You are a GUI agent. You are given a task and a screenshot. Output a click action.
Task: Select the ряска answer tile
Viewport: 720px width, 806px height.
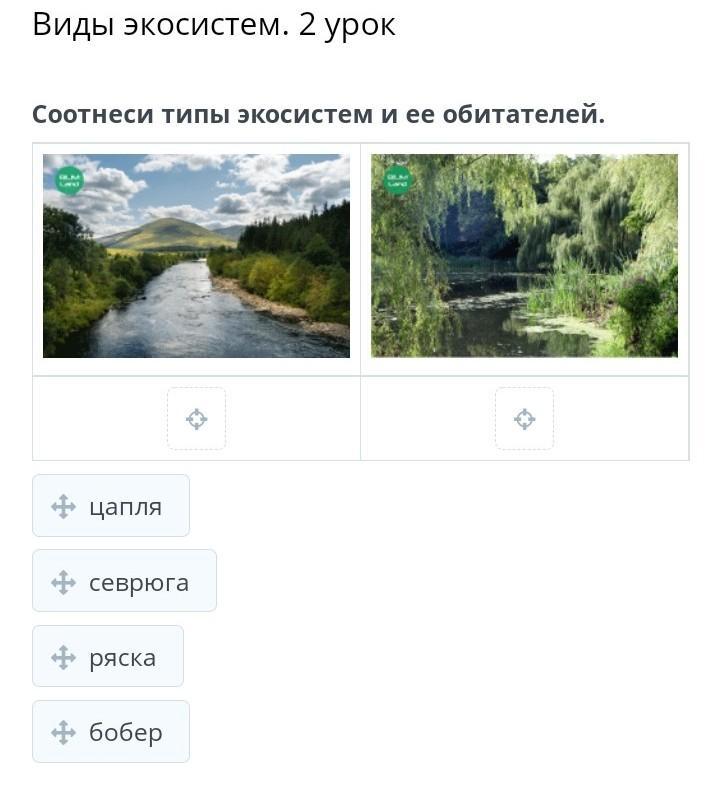108,656
